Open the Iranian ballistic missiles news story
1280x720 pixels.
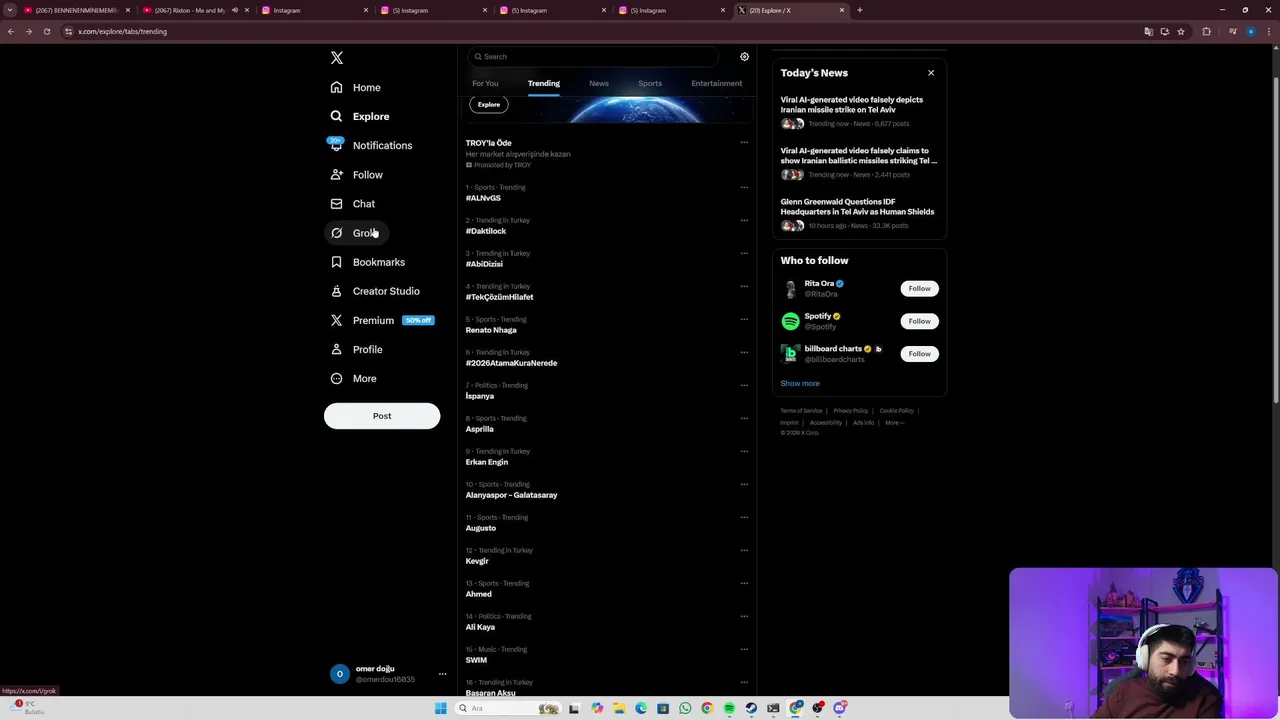(x=858, y=162)
